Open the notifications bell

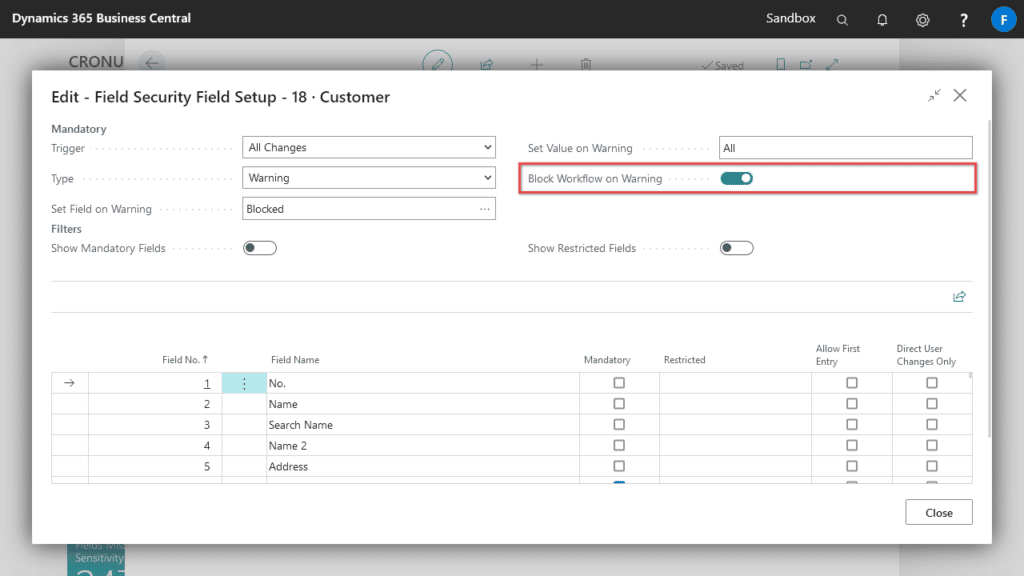tap(882, 19)
